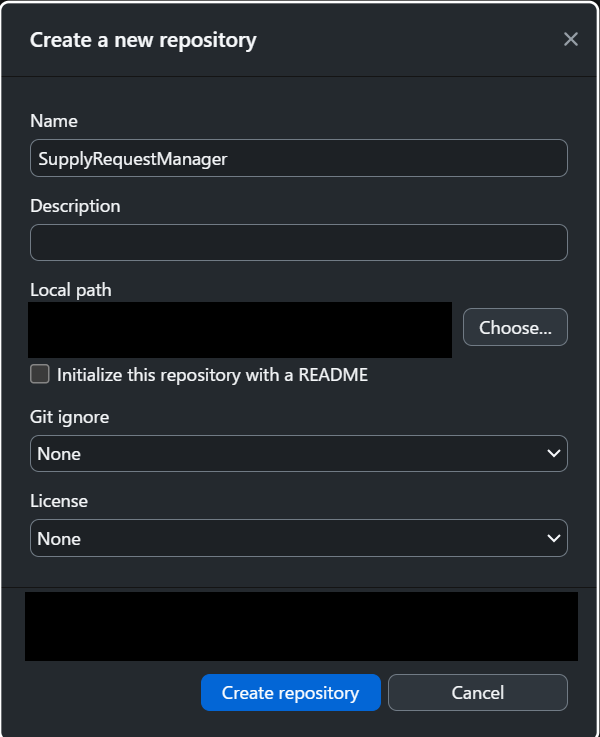Click the Name field label

[54, 121]
